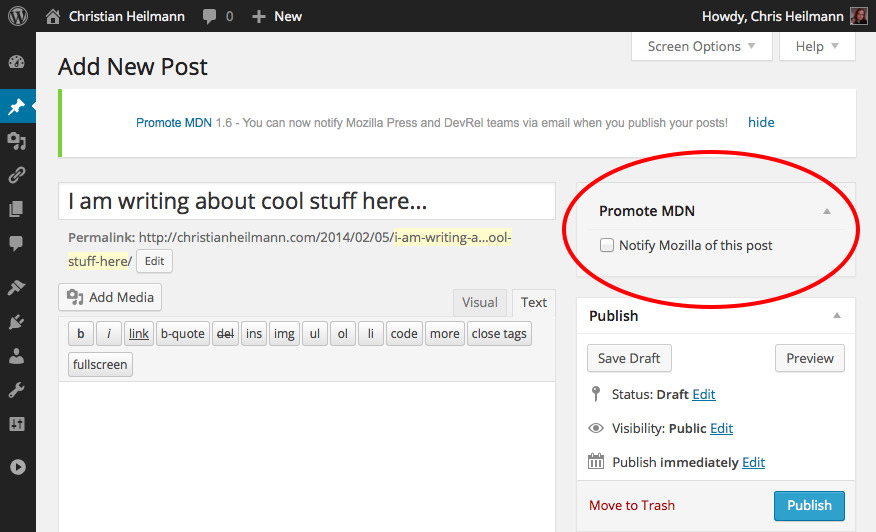Open Tools wrench icon in sidebar
This screenshot has width=876, height=532.
17,390
